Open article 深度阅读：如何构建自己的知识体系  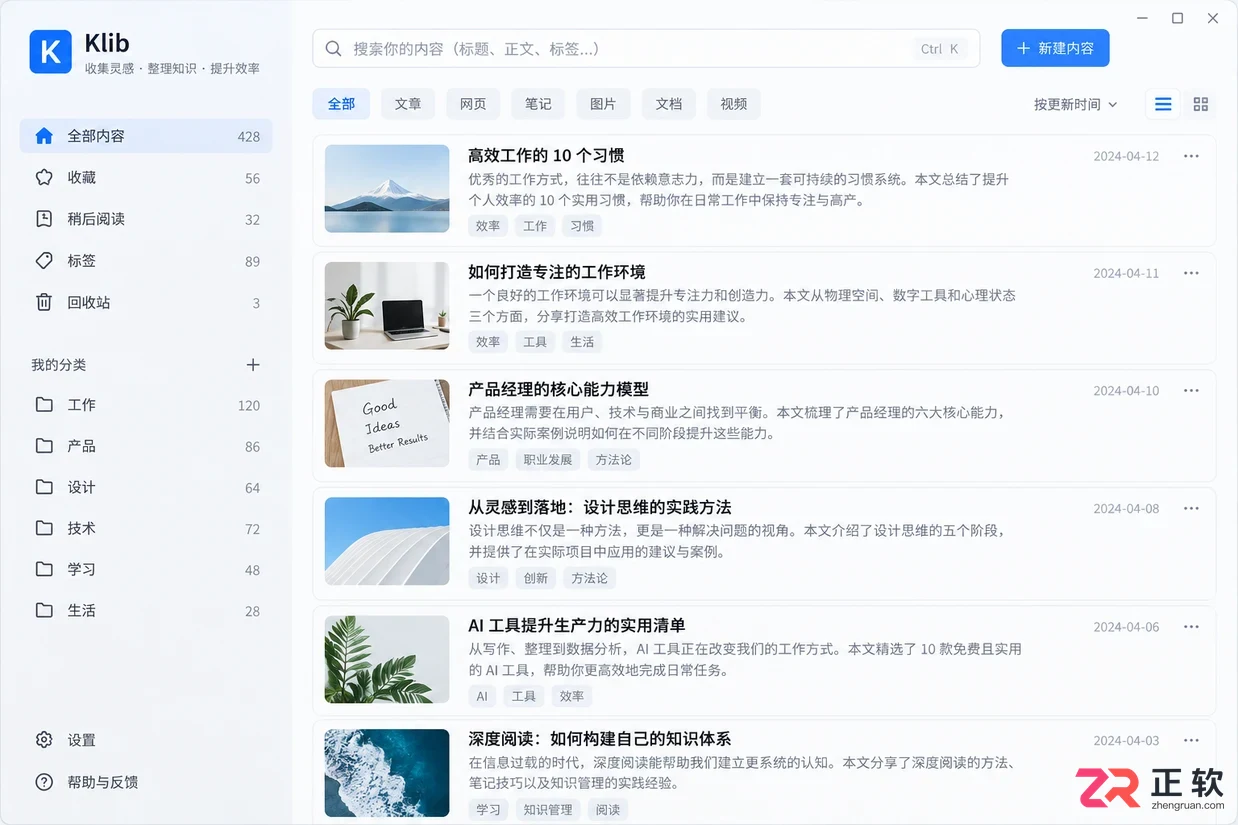pyautogui.click(x=600, y=739)
